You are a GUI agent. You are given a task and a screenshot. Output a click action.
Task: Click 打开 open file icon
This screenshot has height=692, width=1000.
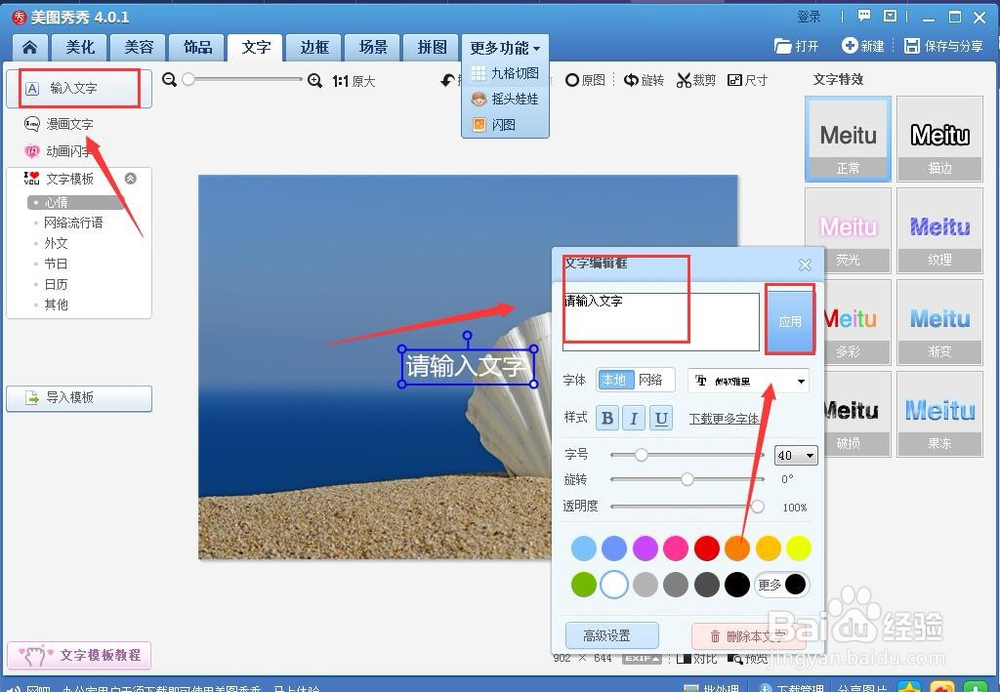(796, 46)
